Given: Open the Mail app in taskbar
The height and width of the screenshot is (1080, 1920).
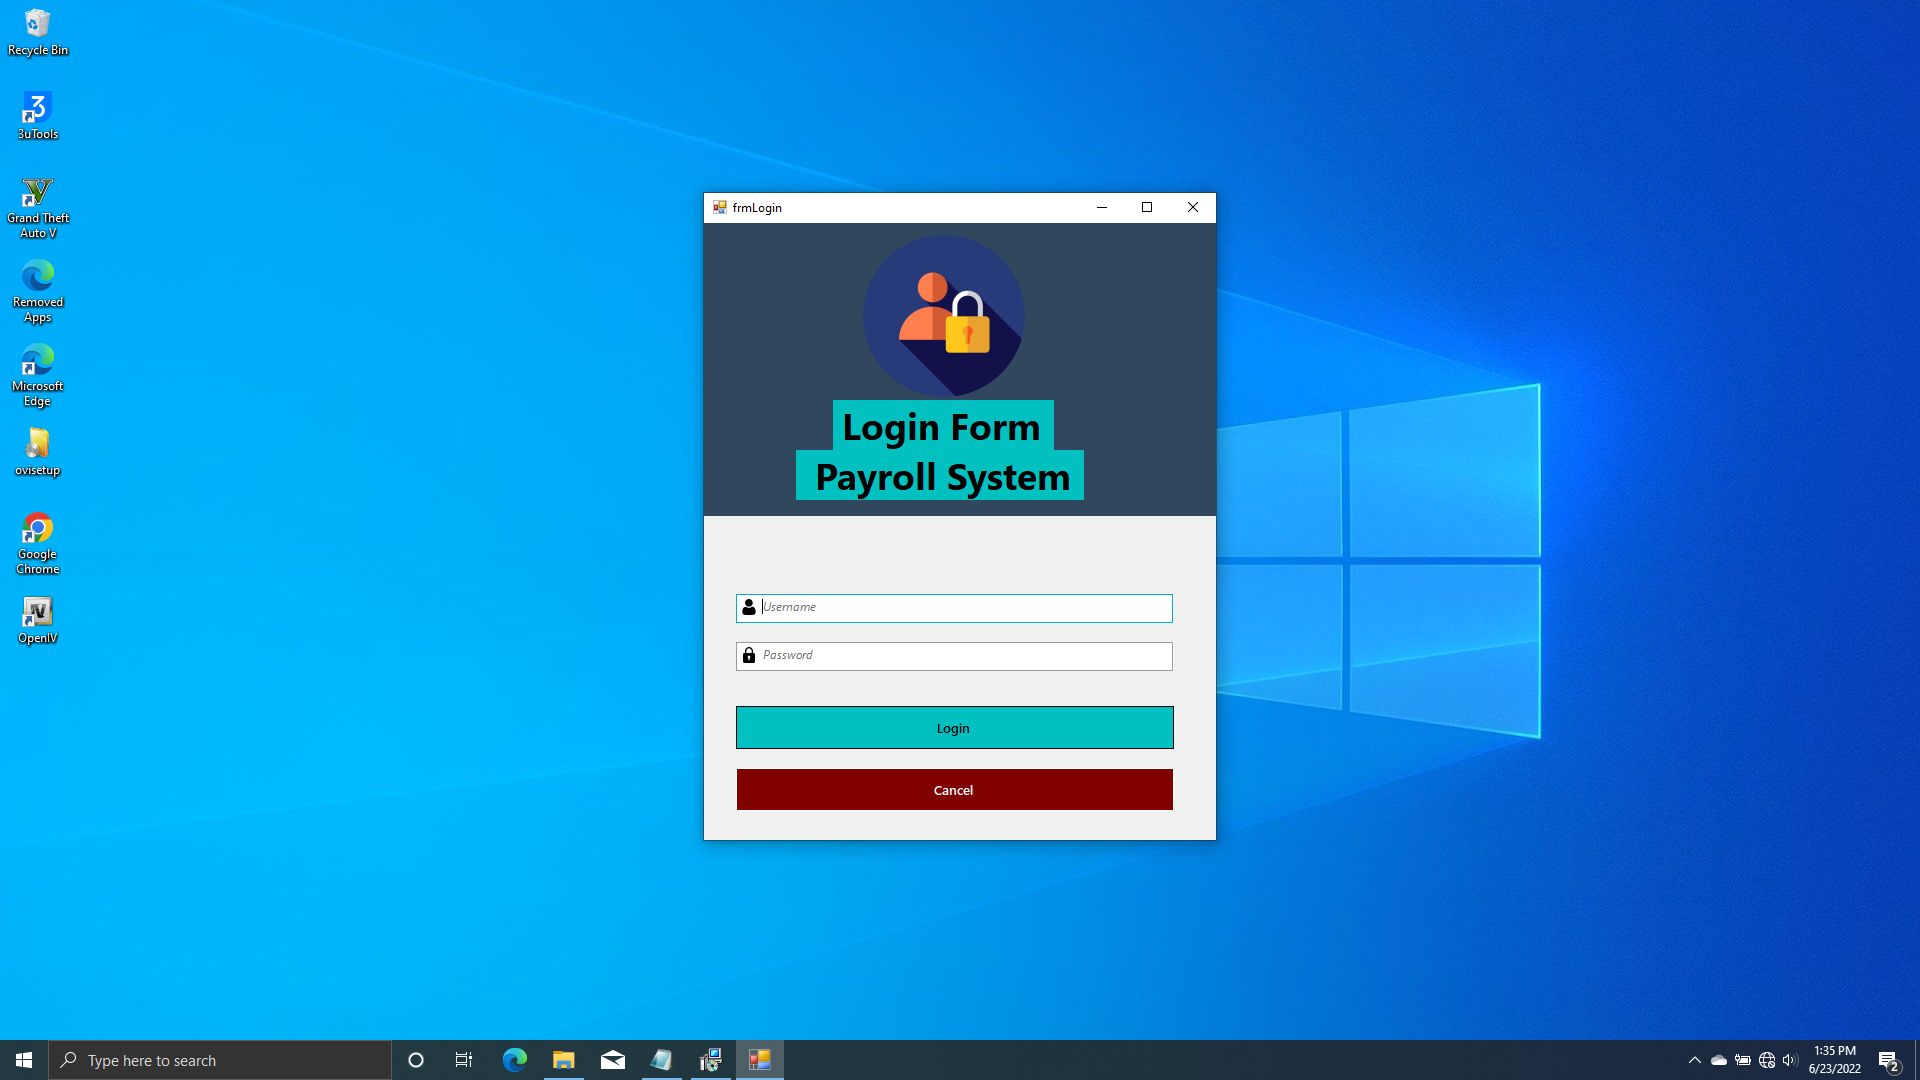Looking at the screenshot, I should click(x=613, y=1060).
